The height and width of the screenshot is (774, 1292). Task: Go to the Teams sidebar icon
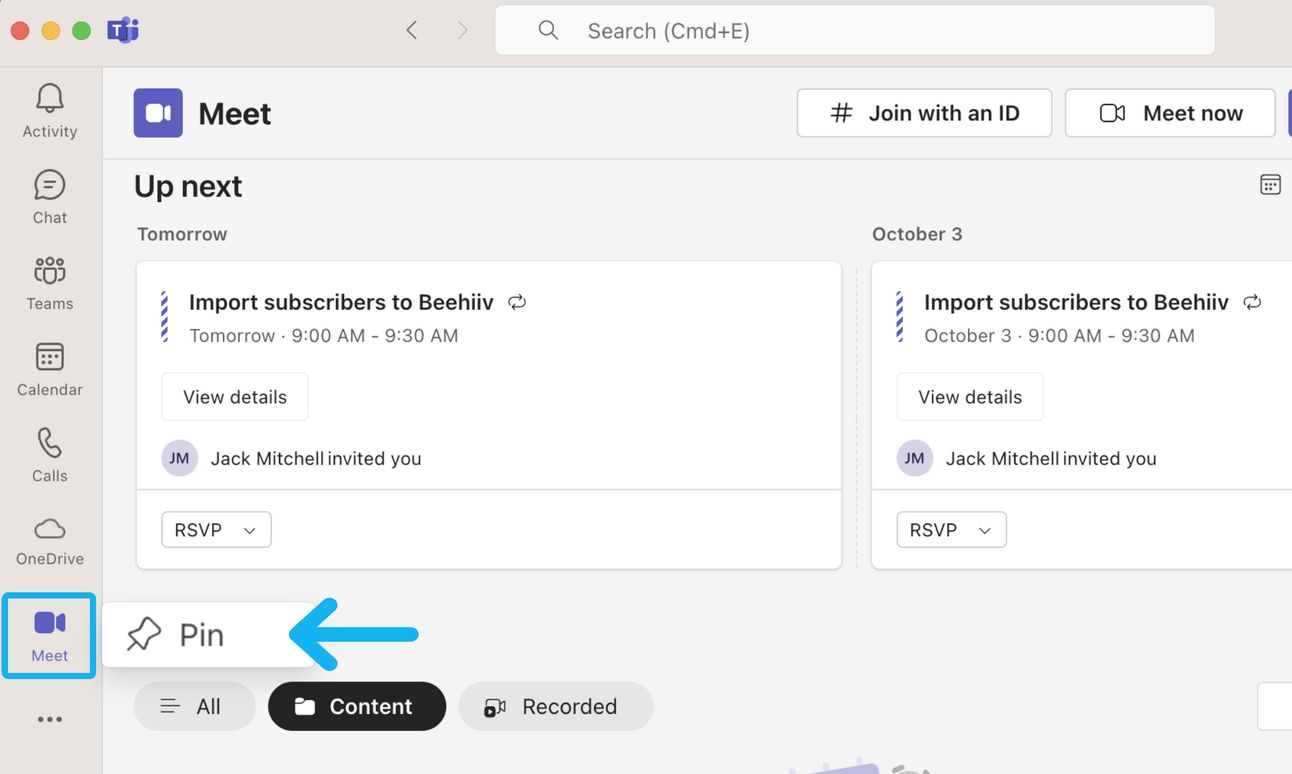tap(49, 282)
